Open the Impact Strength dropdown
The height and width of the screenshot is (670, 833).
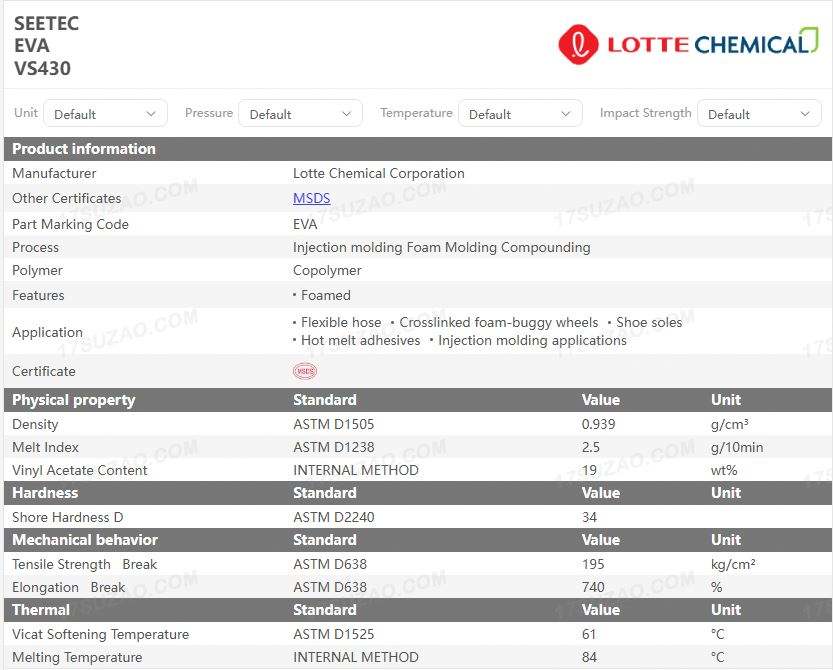pyautogui.click(x=759, y=114)
